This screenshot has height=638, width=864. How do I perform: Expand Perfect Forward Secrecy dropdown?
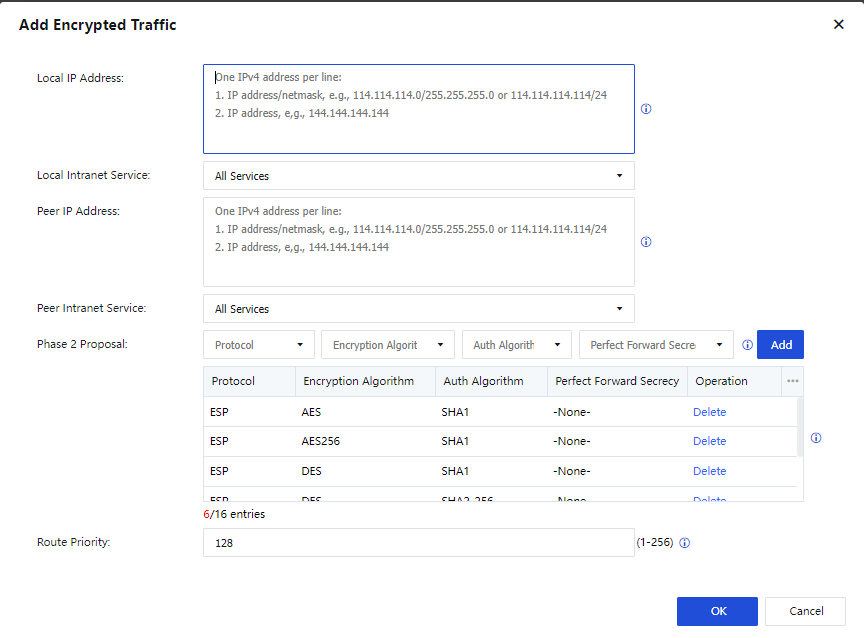tap(656, 345)
